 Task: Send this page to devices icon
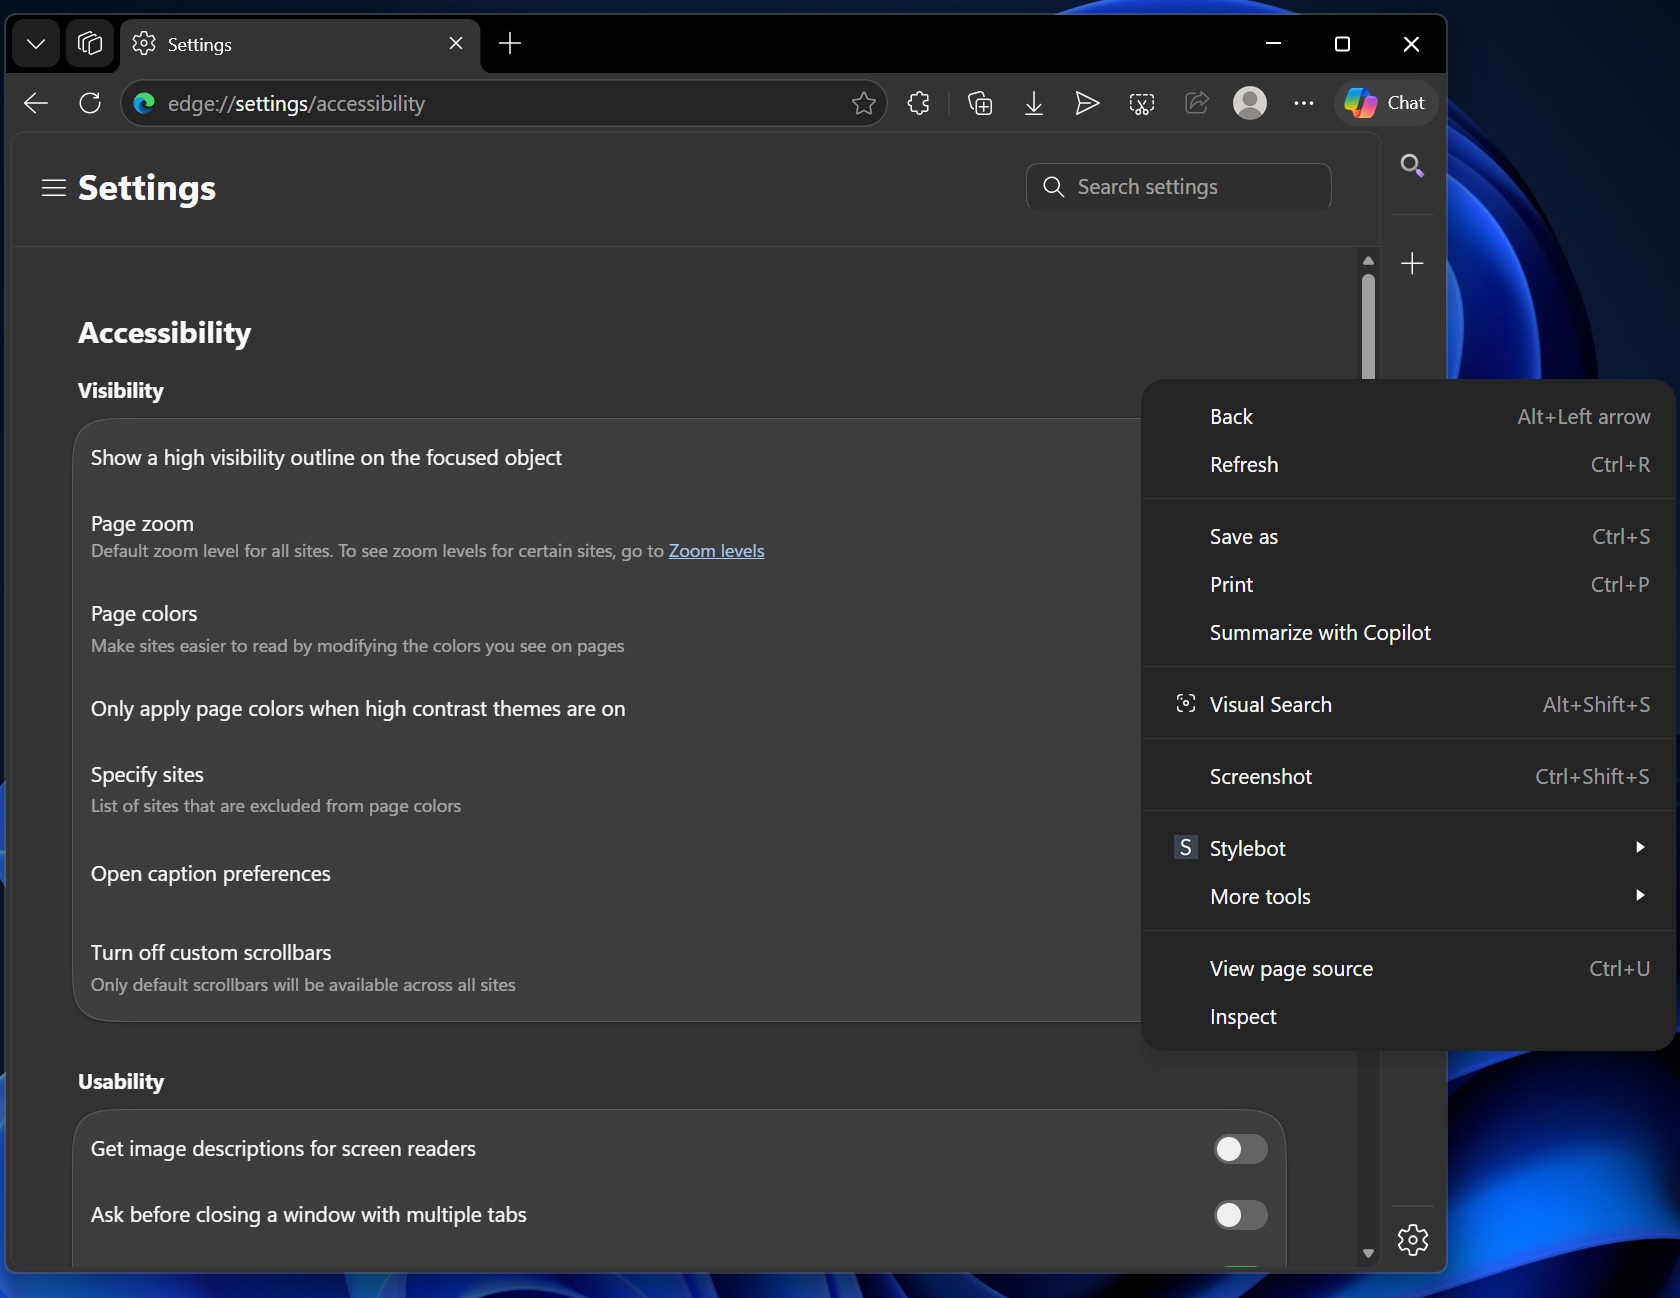click(1087, 103)
